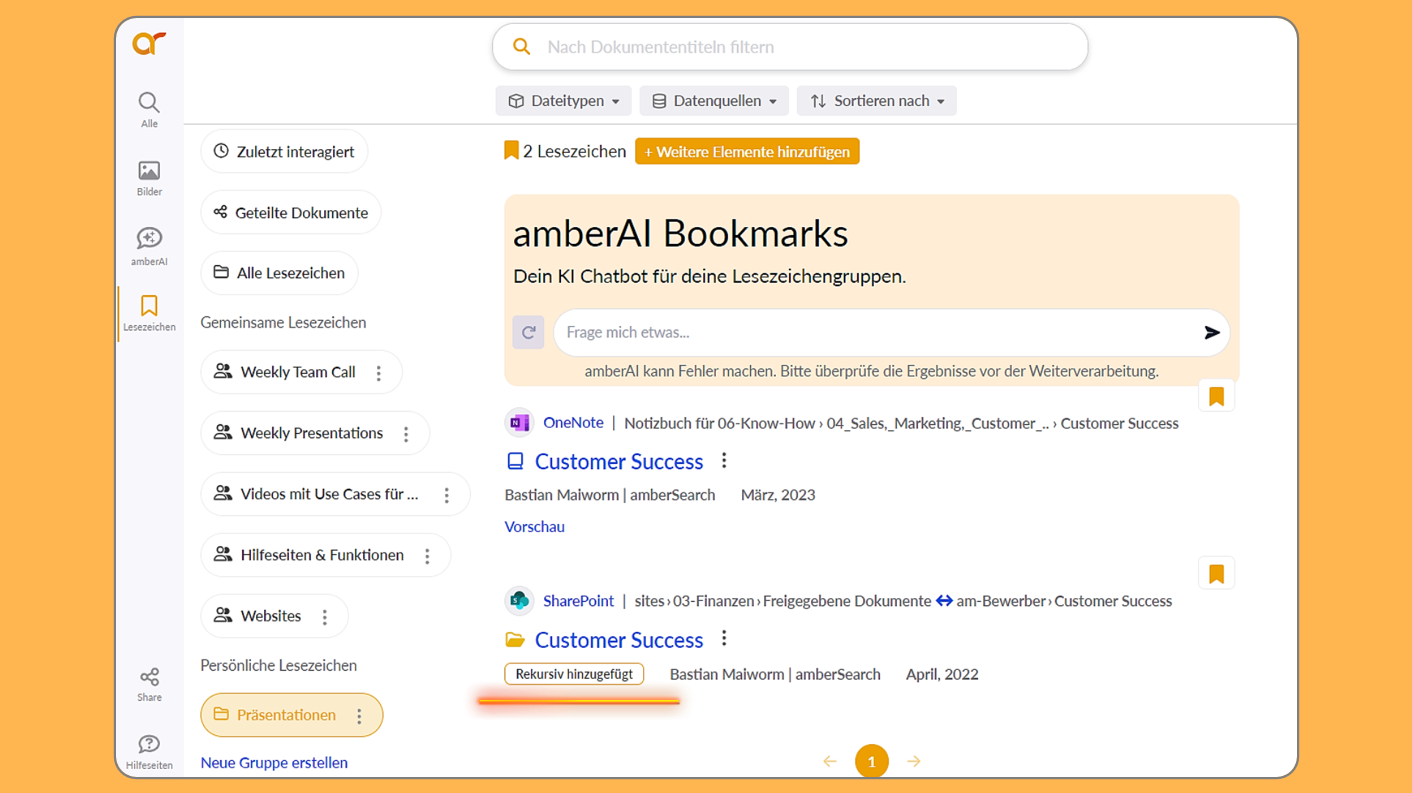Image resolution: width=1412 pixels, height=793 pixels.
Task: Click the OneNote source link
Action: 573,423
